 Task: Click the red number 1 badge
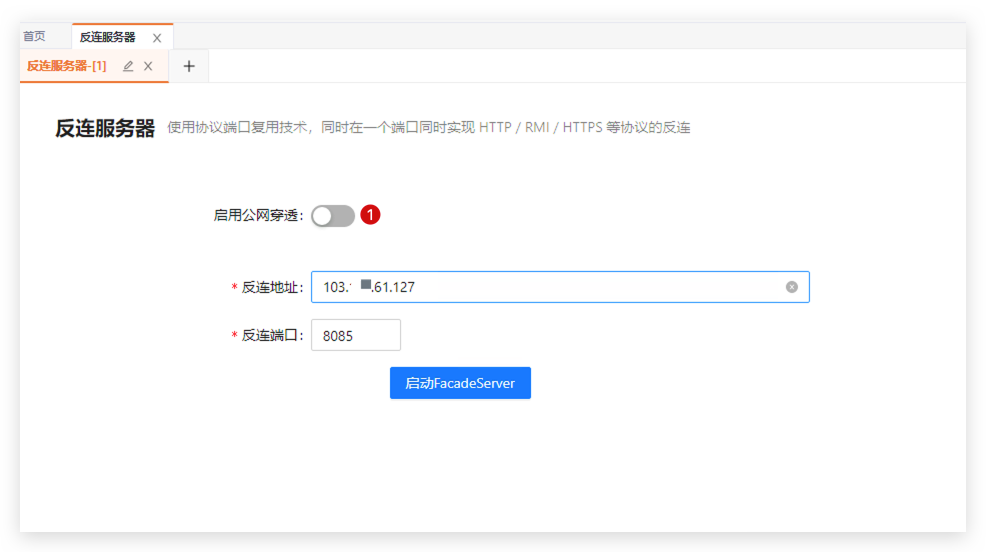(371, 215)
